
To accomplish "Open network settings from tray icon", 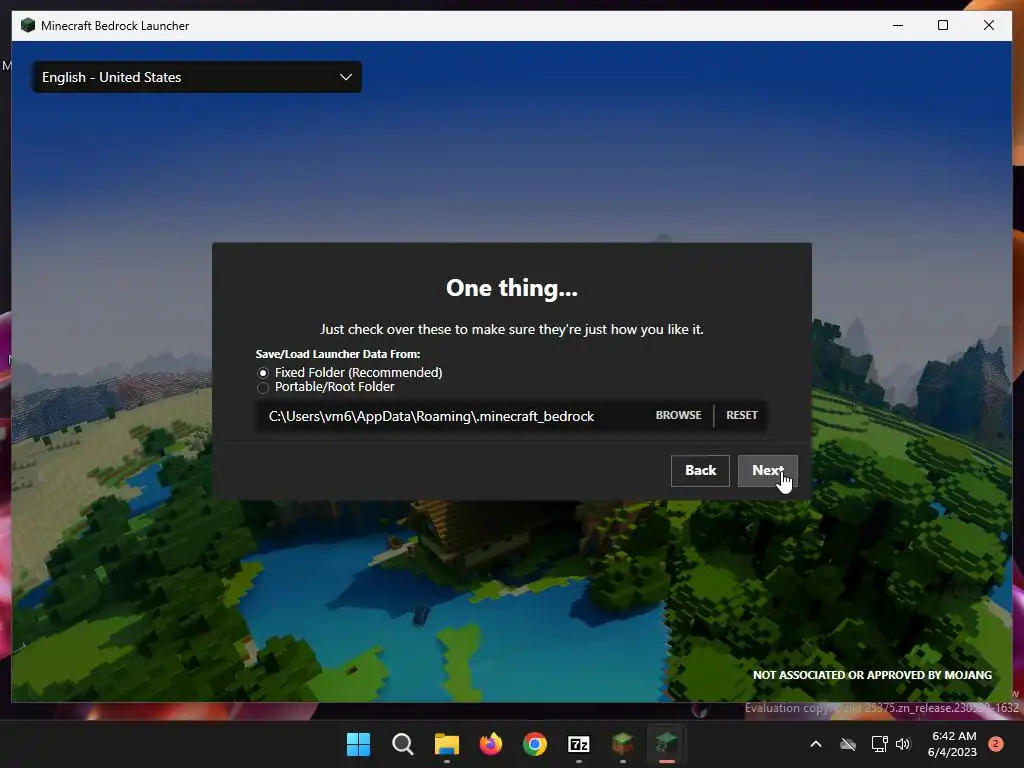I will (879, 744).
